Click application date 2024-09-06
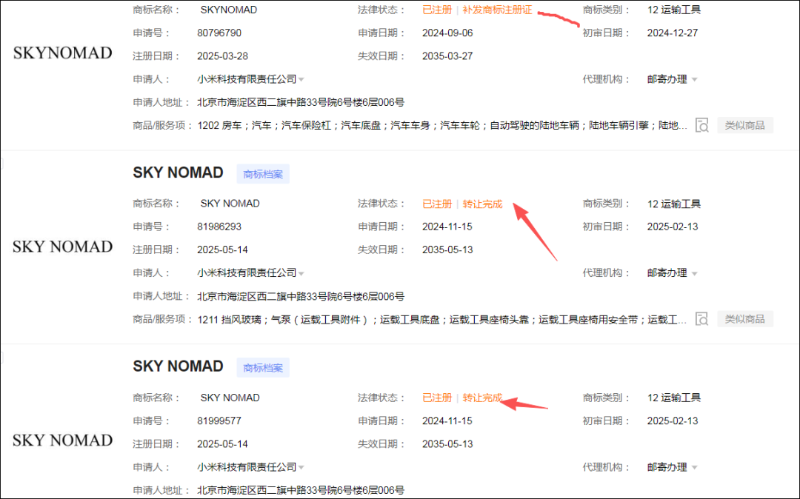Screen dimensions: 800x499 pyautogui.click(x=447, y=33)
